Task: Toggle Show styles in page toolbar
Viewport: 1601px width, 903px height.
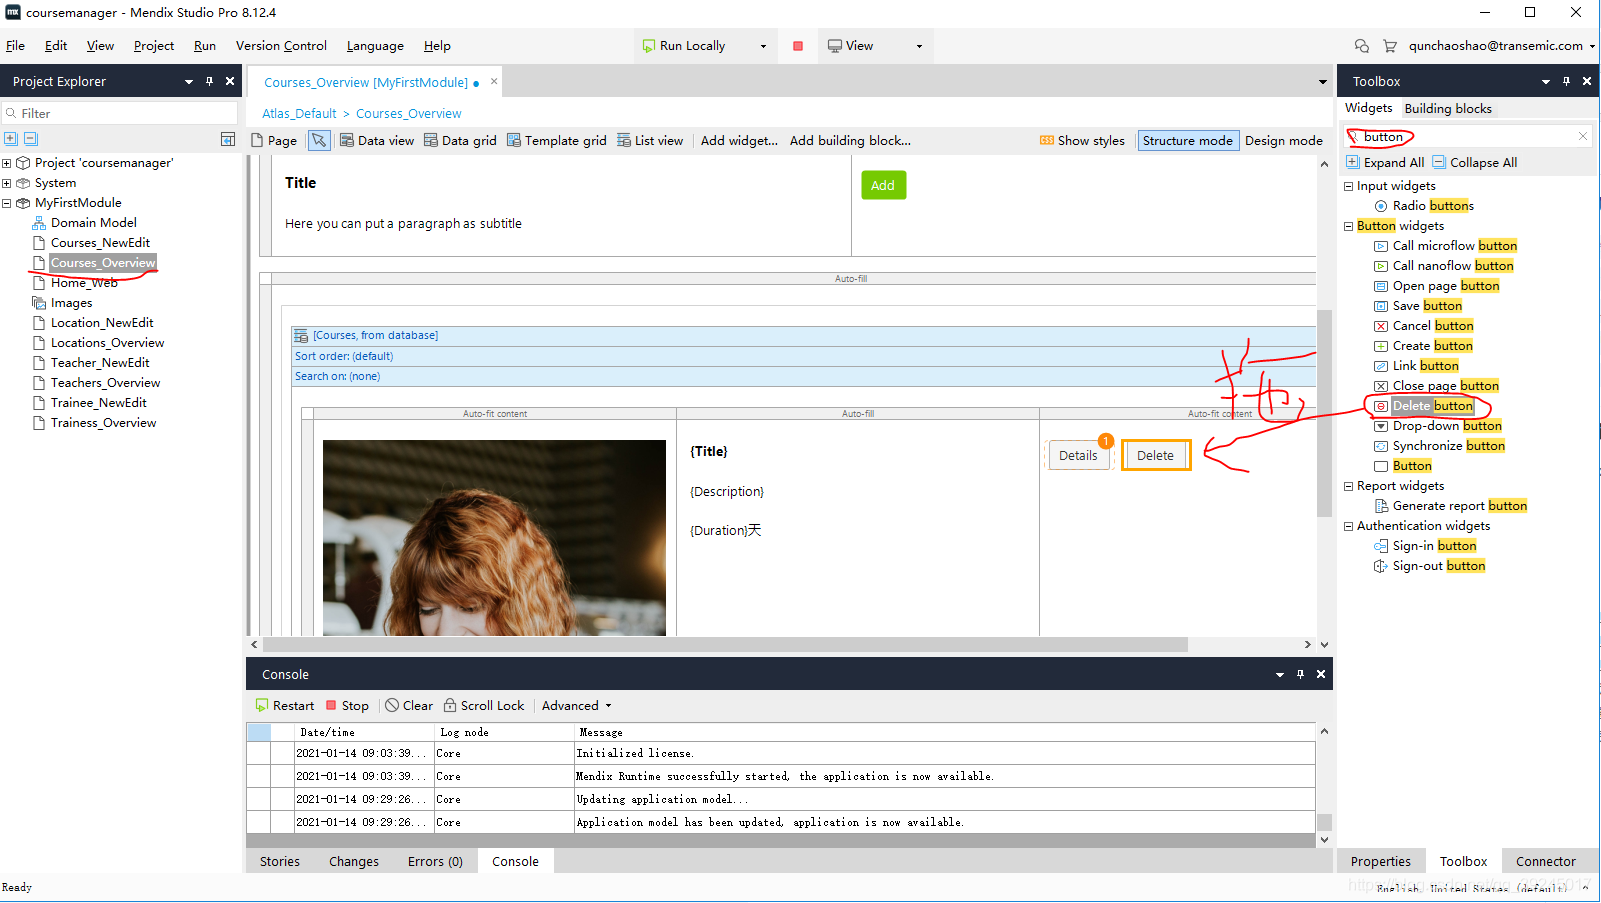Action: (1082, 141)
